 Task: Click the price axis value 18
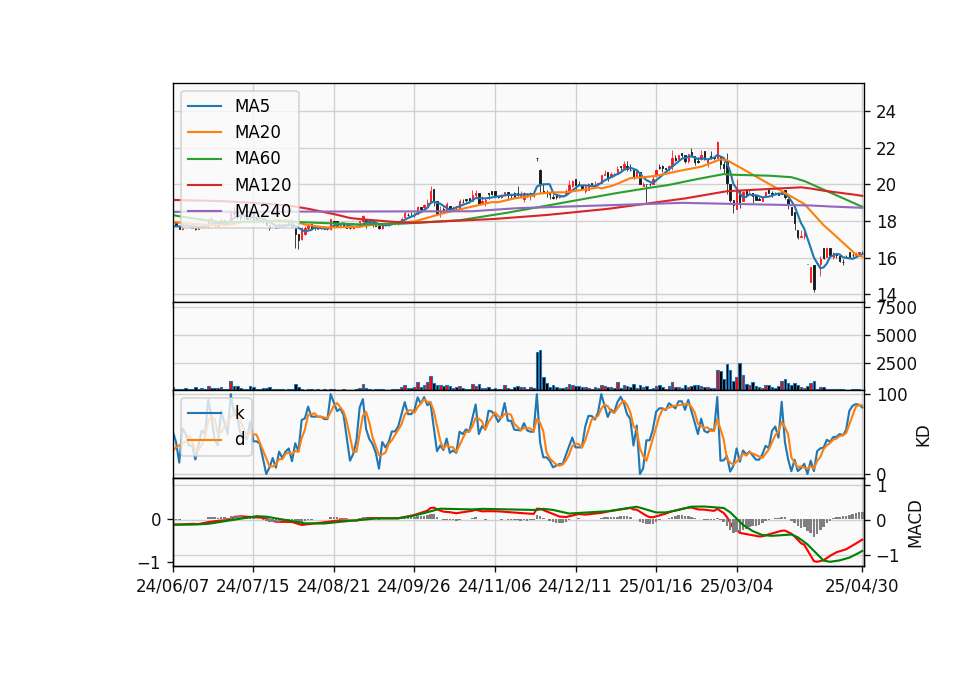[886, 222]
